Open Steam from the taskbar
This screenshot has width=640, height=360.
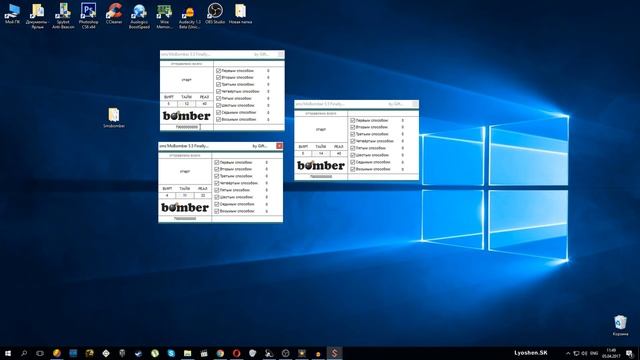pos(138,353)
